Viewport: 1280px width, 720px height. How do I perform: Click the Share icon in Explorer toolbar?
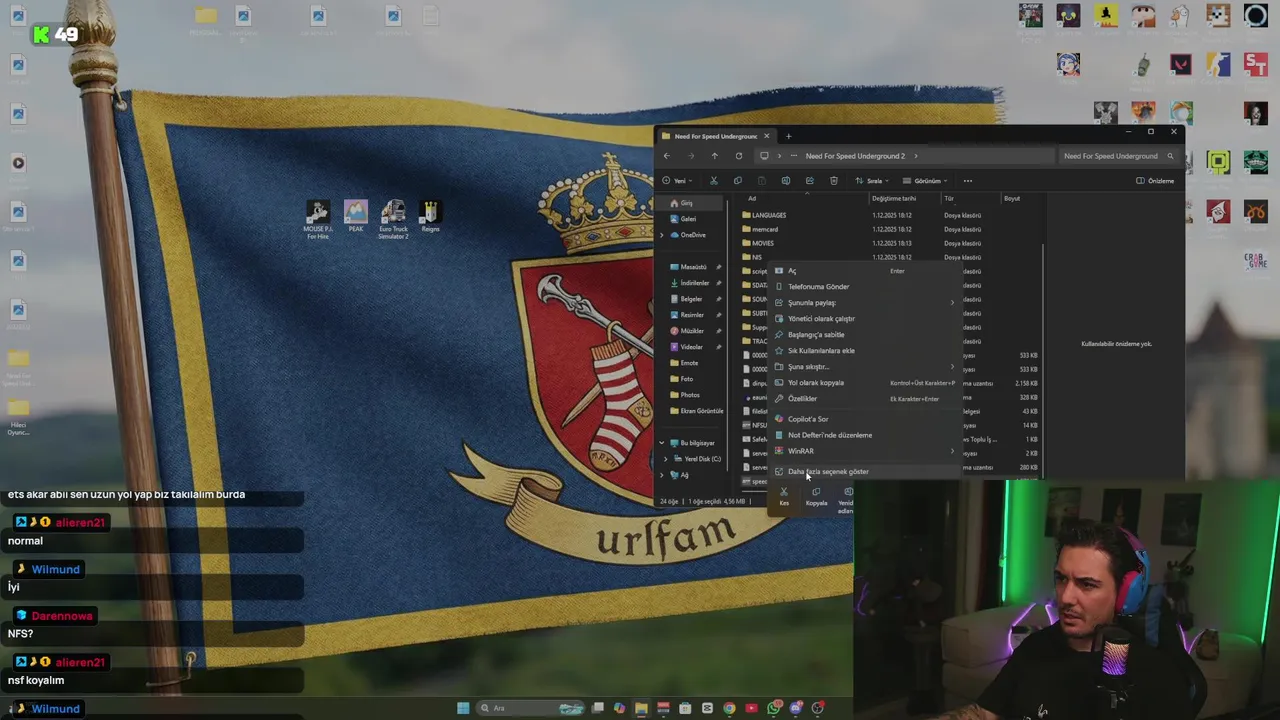point(810,181)
